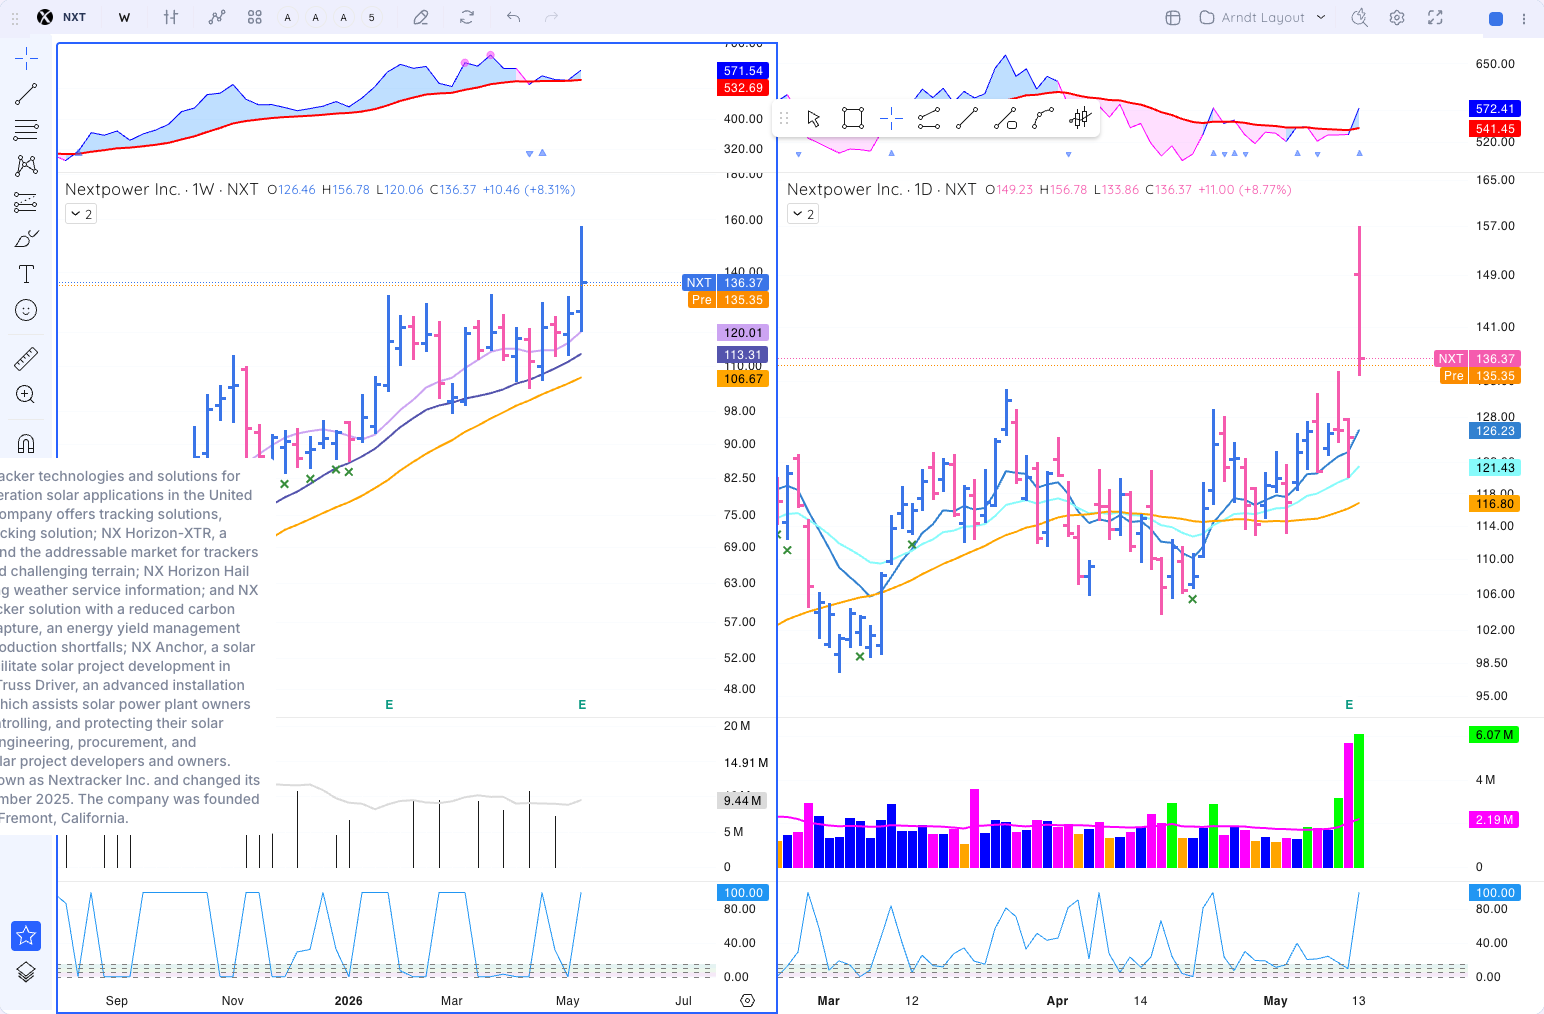
Task: Open the layout setup selector
Action: [x=1173, y=17]
